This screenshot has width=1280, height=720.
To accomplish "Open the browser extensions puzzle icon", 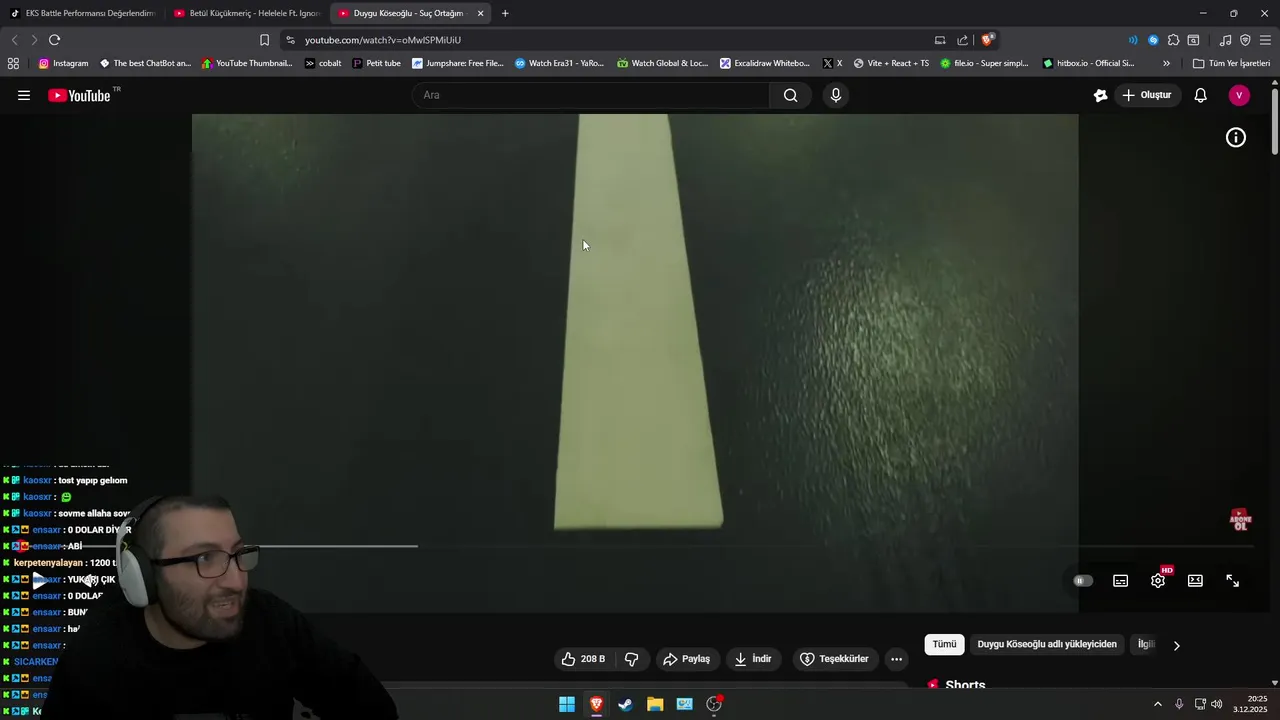I will [1173, 40].
